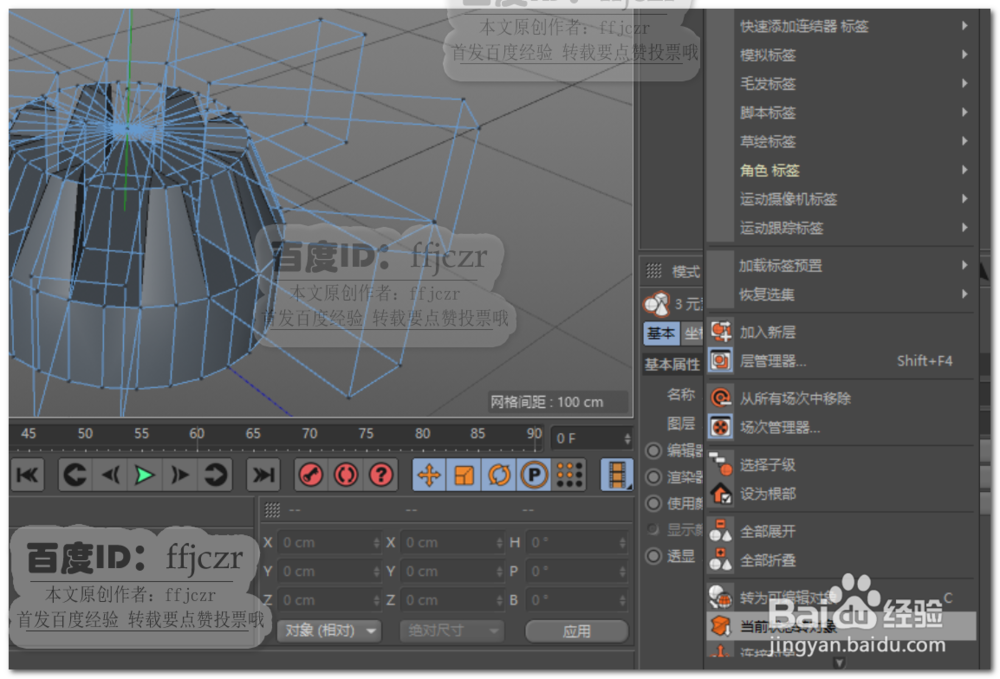The height and width of the screenshot is (679, 1000).
Task: Click the 场次管理器 icon
Action: pos(721,427)
